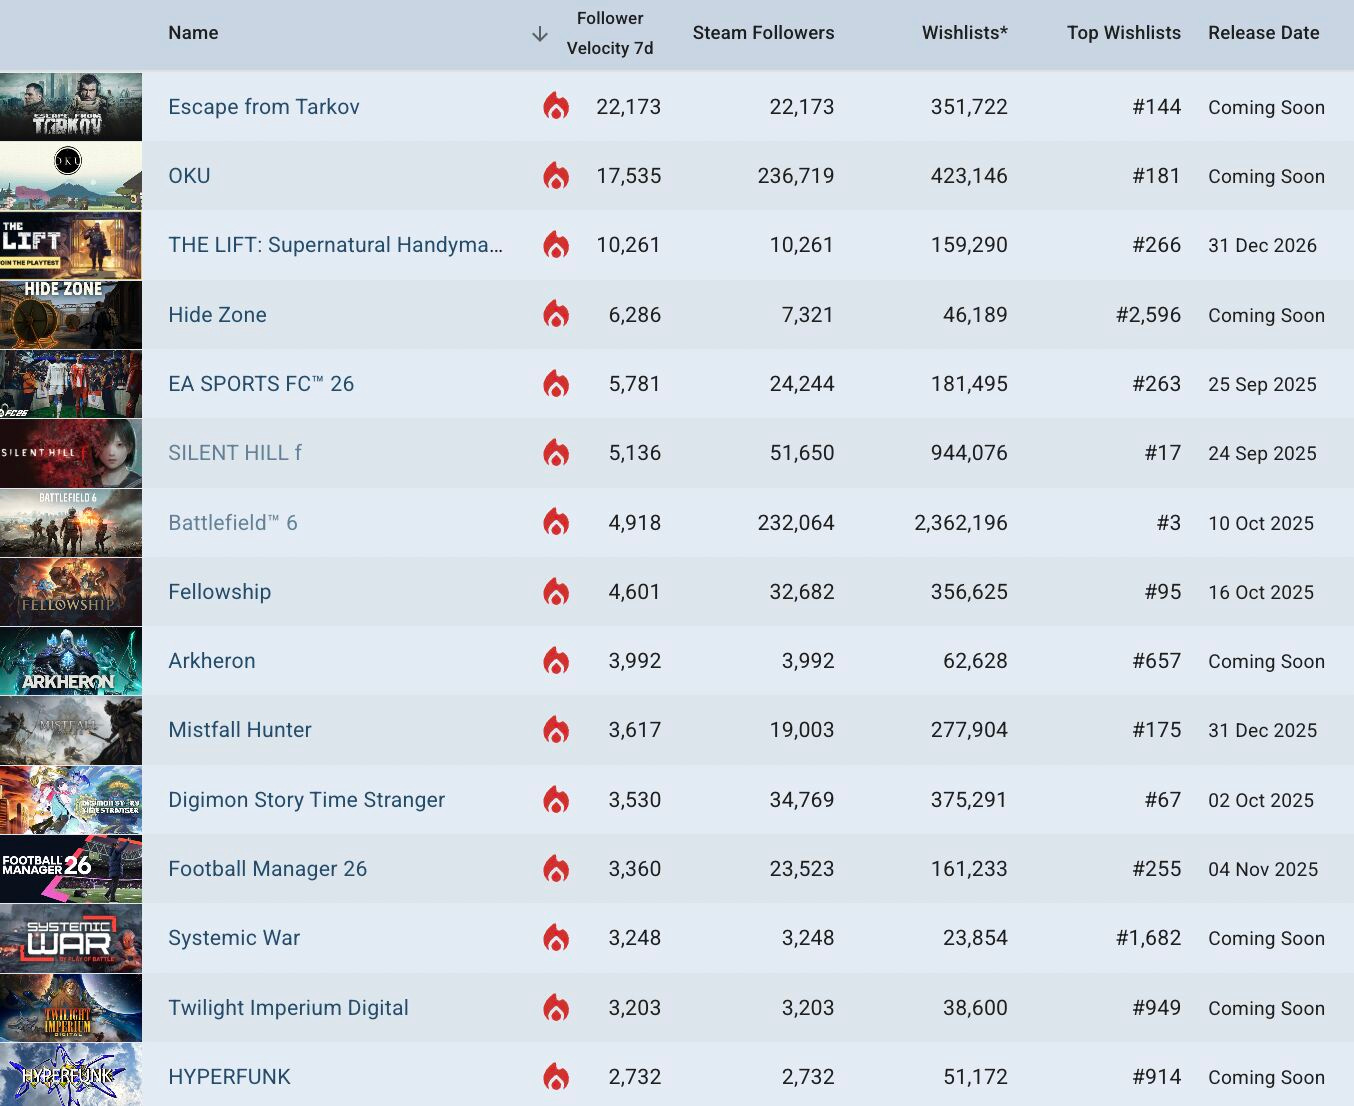This screenshot has height=1106, width=1354.
Task: Sort by Release Date column
Action: (1264, 33)
